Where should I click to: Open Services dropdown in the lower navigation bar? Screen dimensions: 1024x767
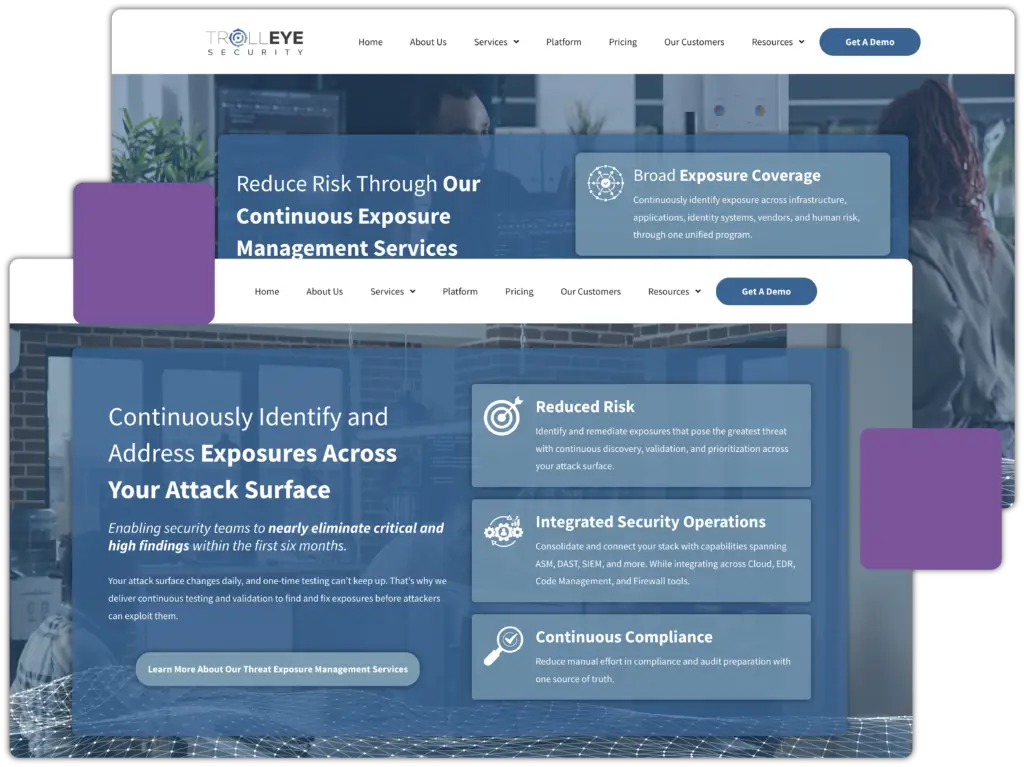[392, 292]
